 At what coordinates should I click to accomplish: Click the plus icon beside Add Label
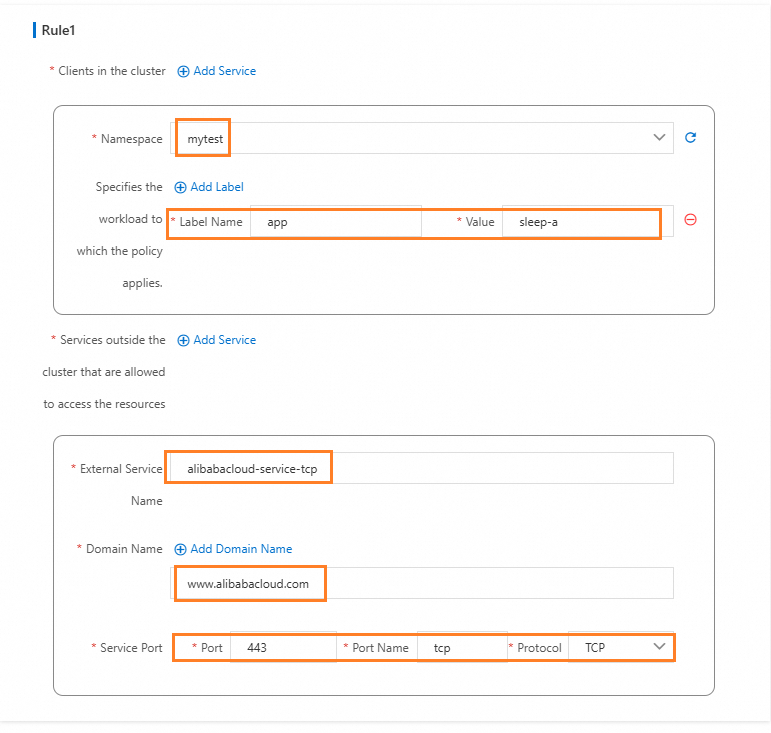pos(180,187)
